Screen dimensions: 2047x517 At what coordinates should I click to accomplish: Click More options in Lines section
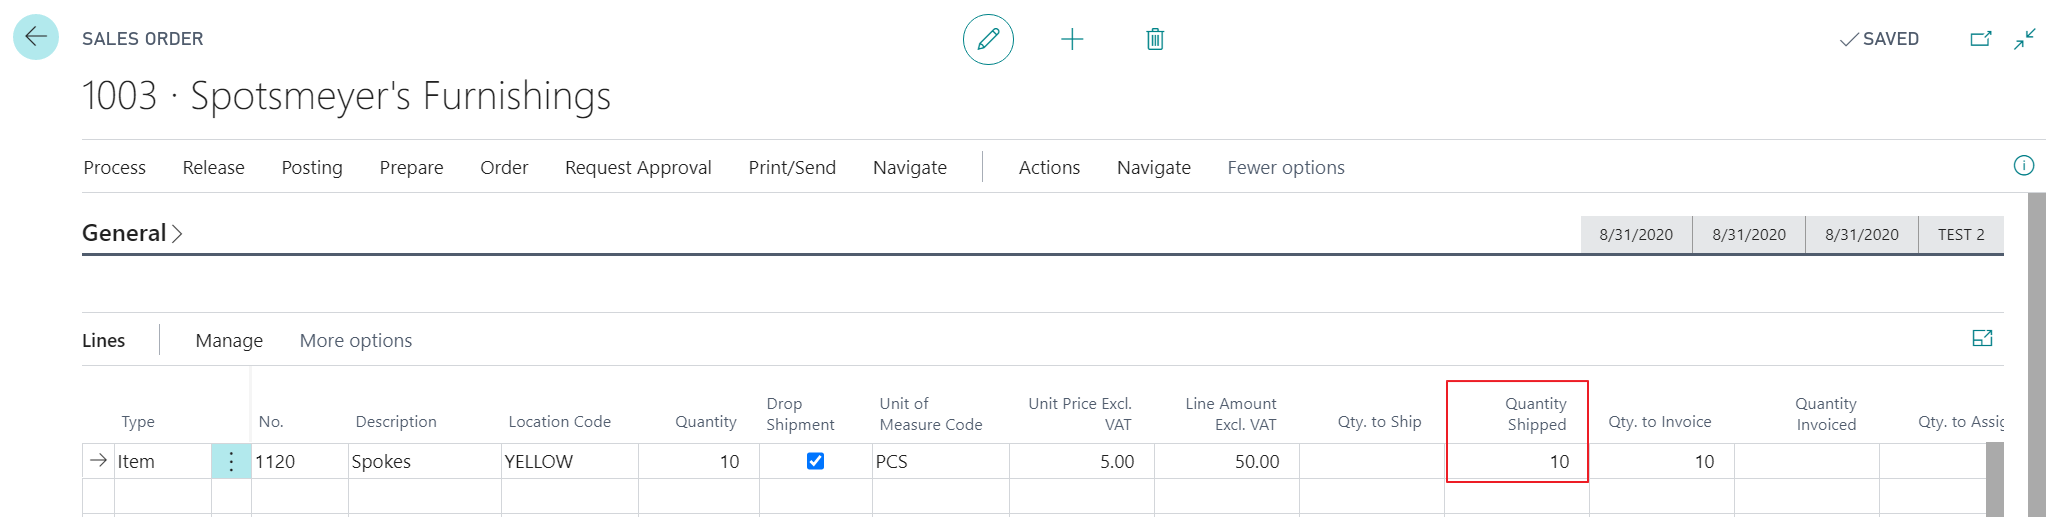(x=356, y=341)
